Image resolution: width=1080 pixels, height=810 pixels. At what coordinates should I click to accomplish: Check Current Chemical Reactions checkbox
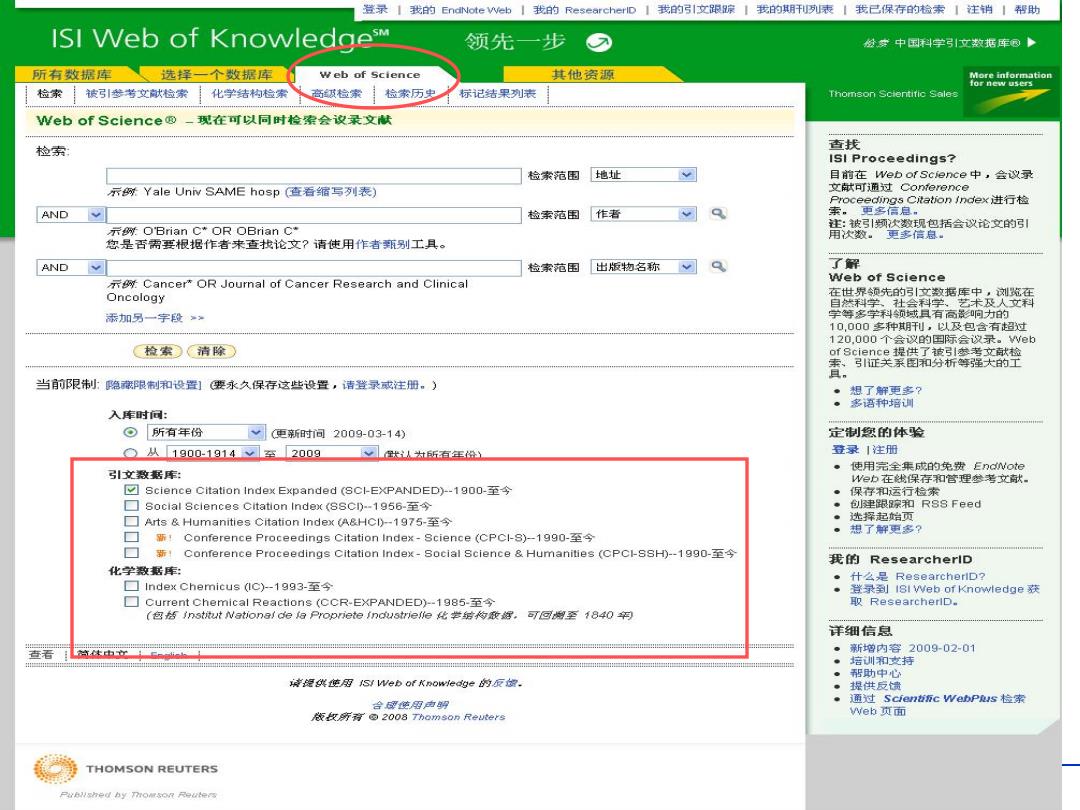[131, 602]
